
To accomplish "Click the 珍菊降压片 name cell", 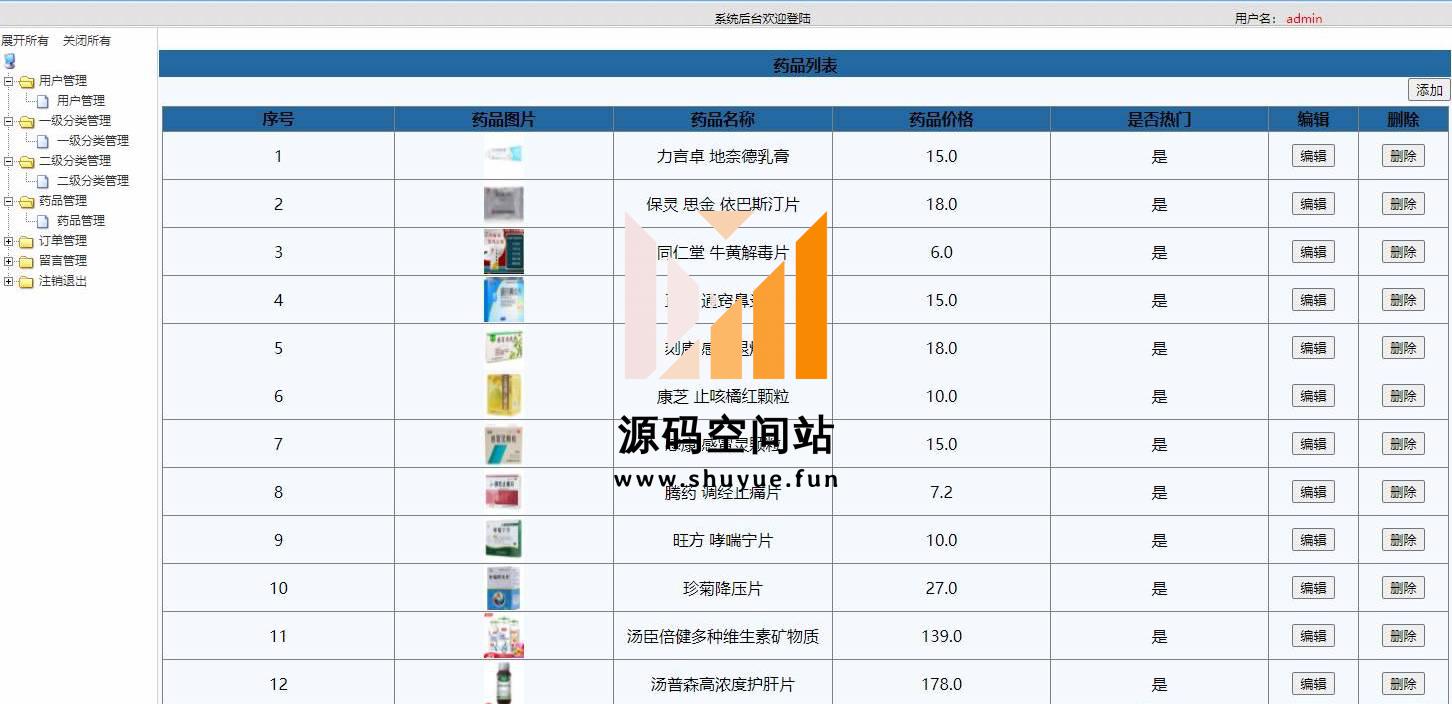I will click(x=723, y=588).
